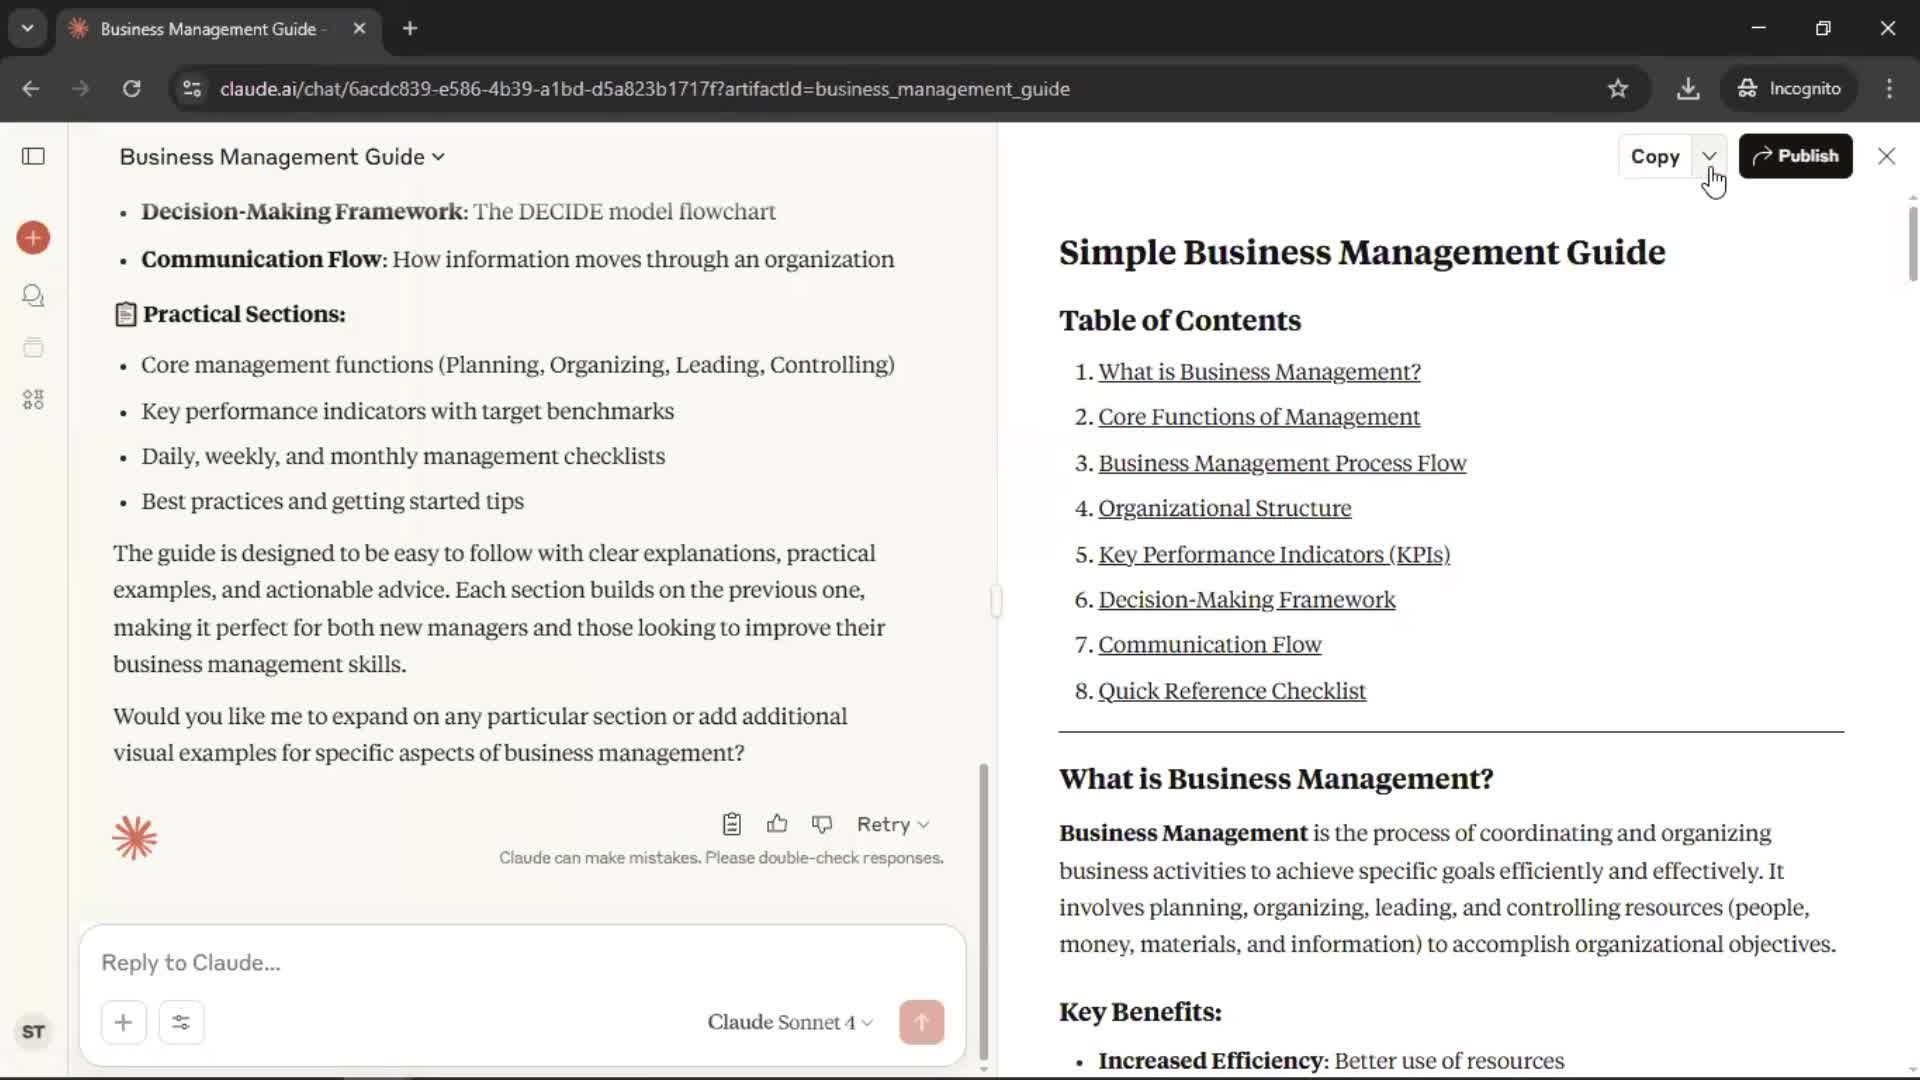Open a new browser tab
The width and height of the screenshot is (1920, 1080).
point(410,29)
